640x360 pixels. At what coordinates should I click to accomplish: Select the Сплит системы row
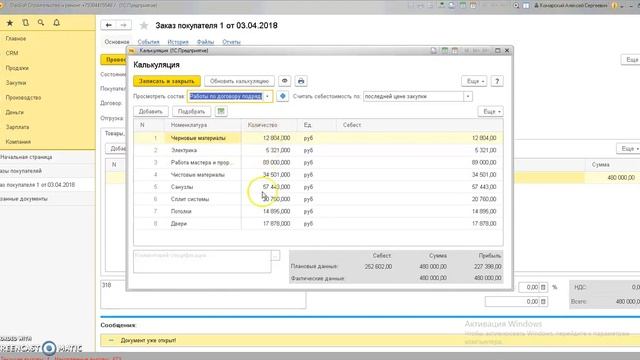[318, 199]
